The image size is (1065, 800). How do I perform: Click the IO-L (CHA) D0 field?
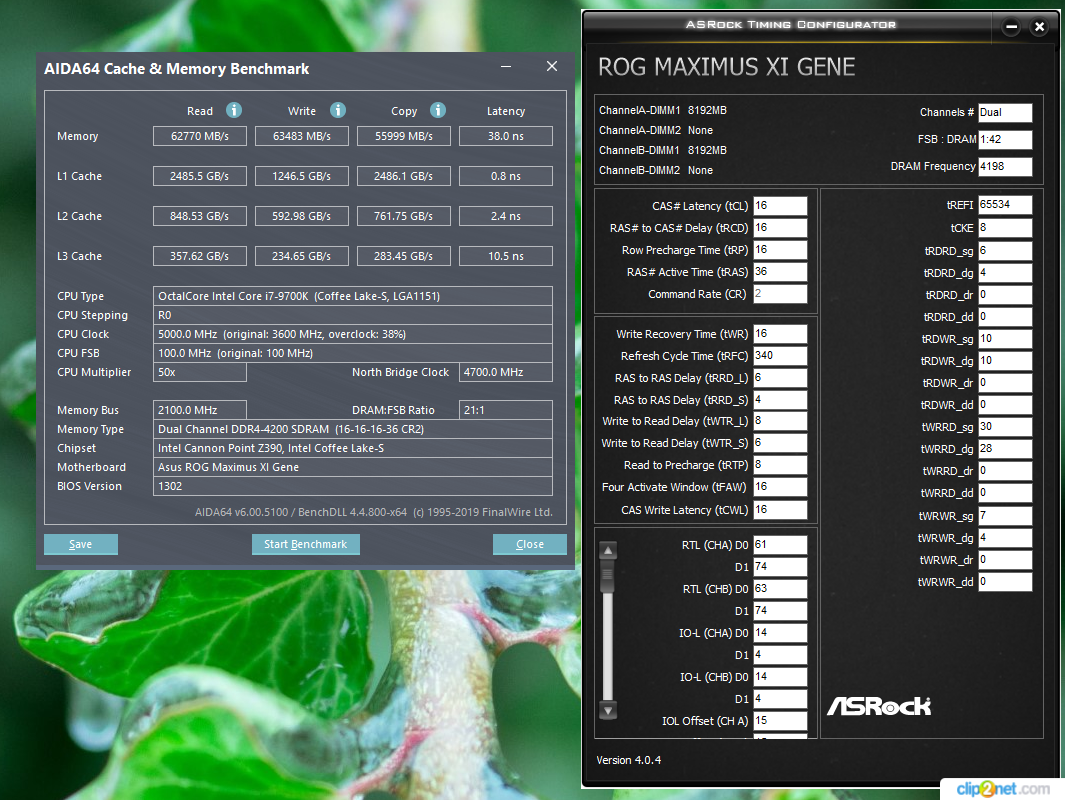780,633
